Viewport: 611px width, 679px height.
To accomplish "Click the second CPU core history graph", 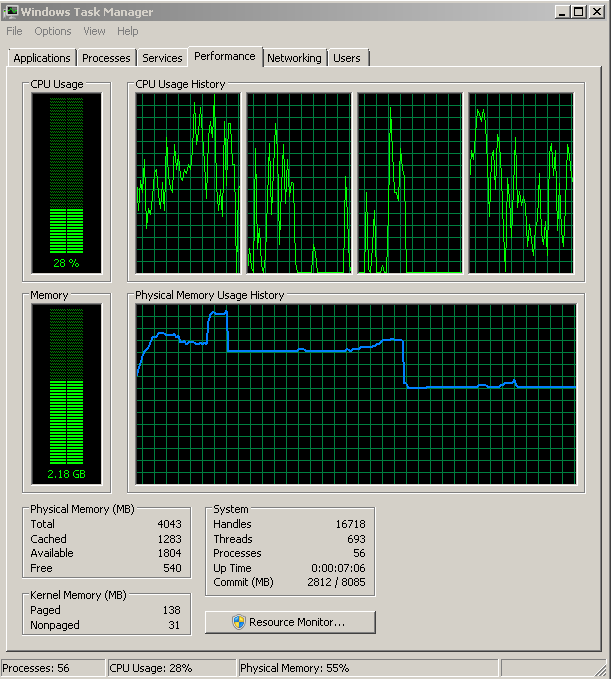I will click(x=299, y=183).
